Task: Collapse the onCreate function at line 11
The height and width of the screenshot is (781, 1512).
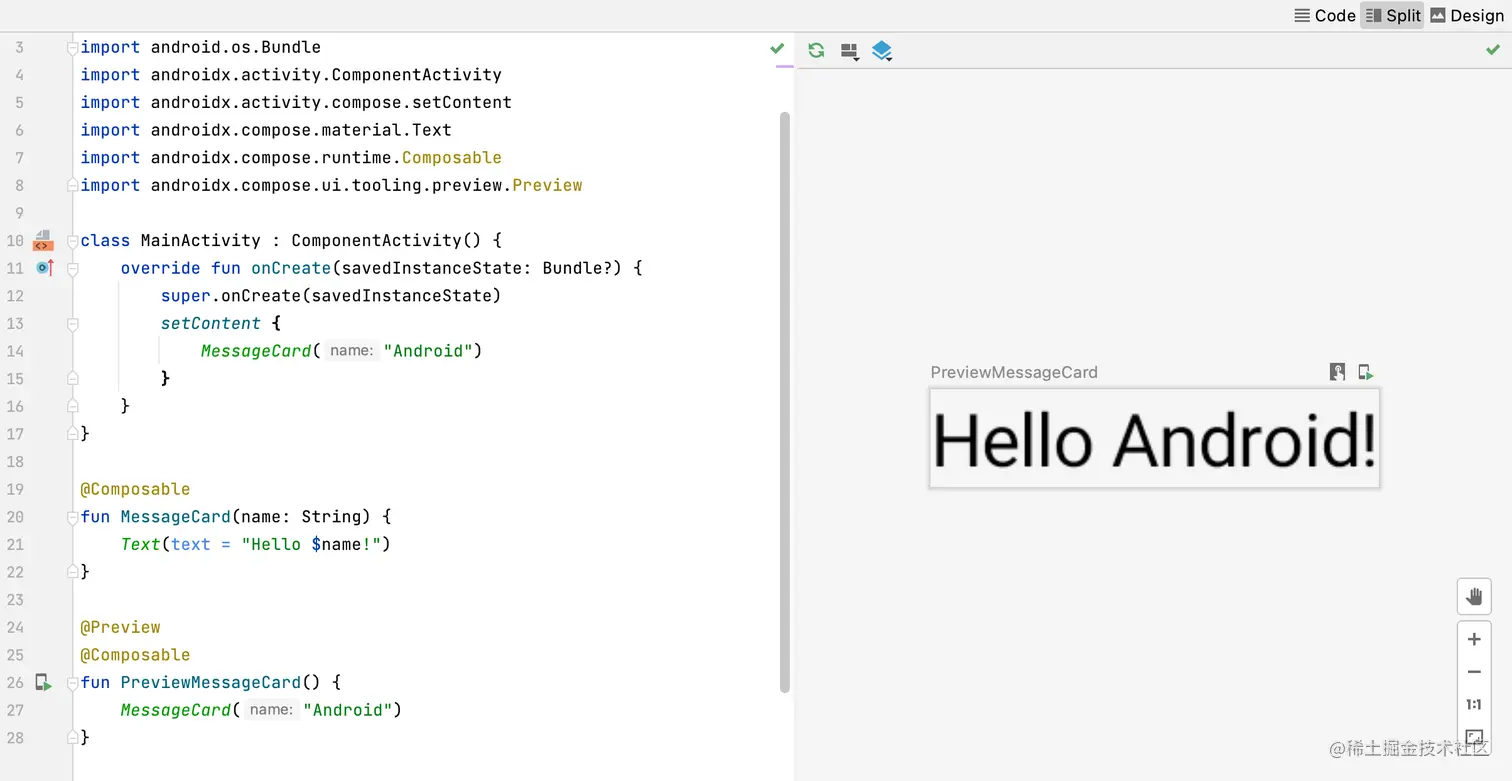Action: (72, 269)
